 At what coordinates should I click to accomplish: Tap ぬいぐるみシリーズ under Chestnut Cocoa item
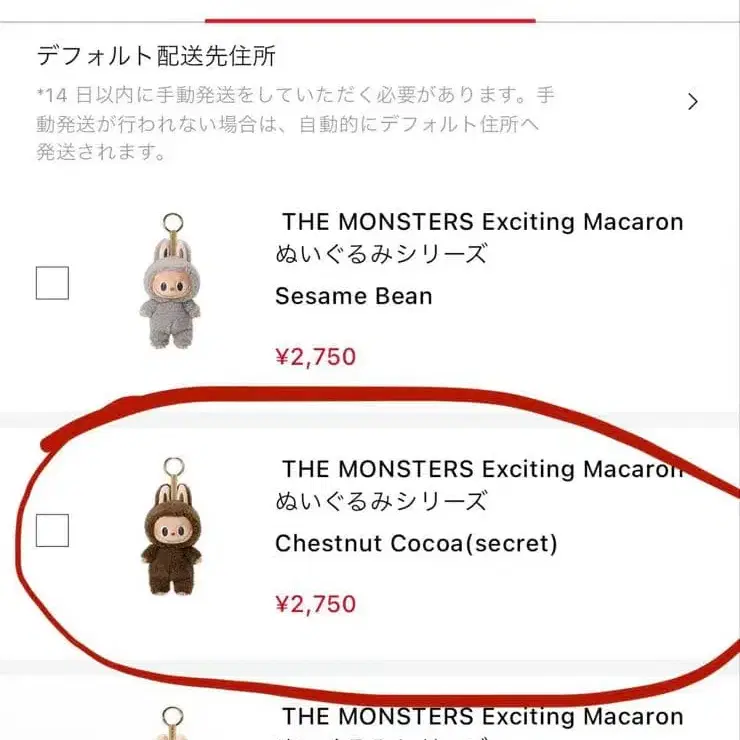click(x=381, y=501)
